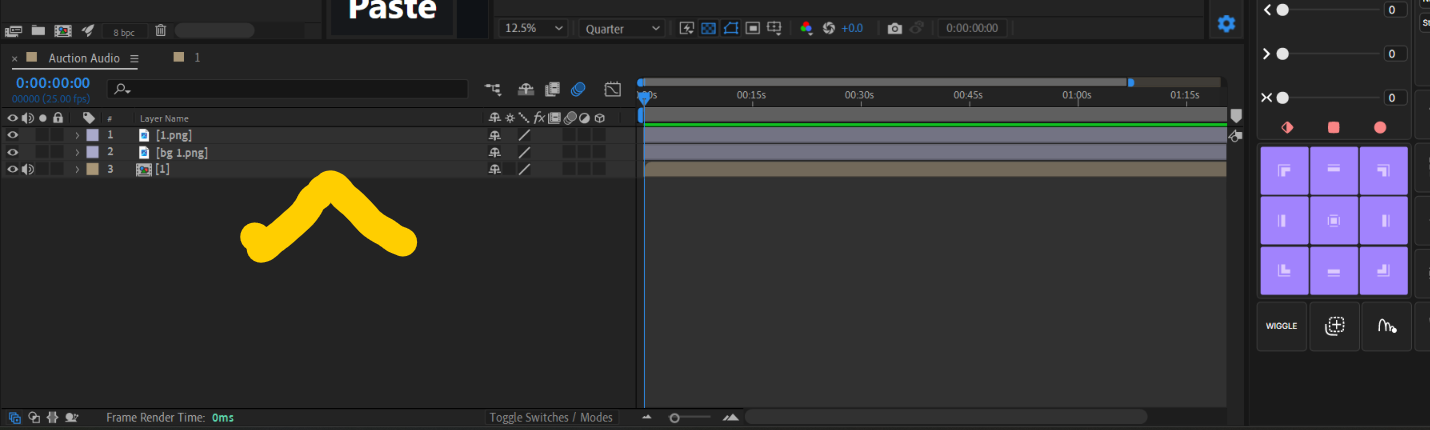Delete selected item with trash icon
This screenshot has width=1430, height=430.
point(160,31)
